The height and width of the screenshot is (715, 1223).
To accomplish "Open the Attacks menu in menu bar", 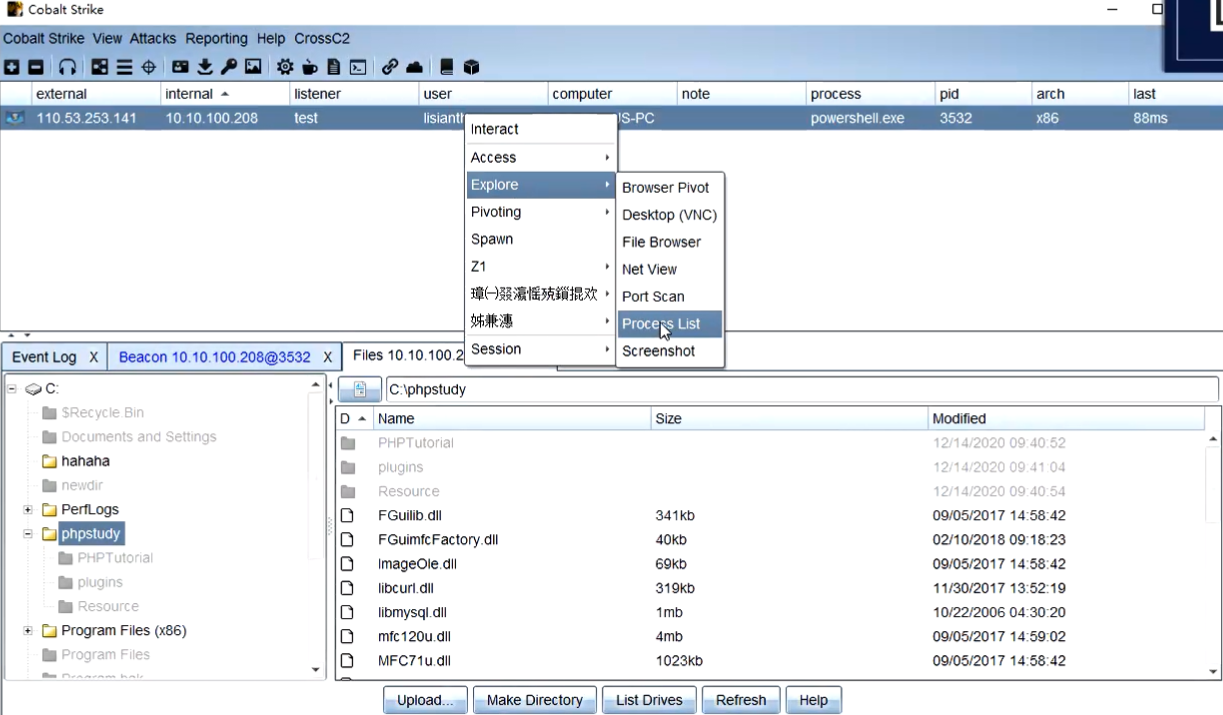I will (153, 39).
